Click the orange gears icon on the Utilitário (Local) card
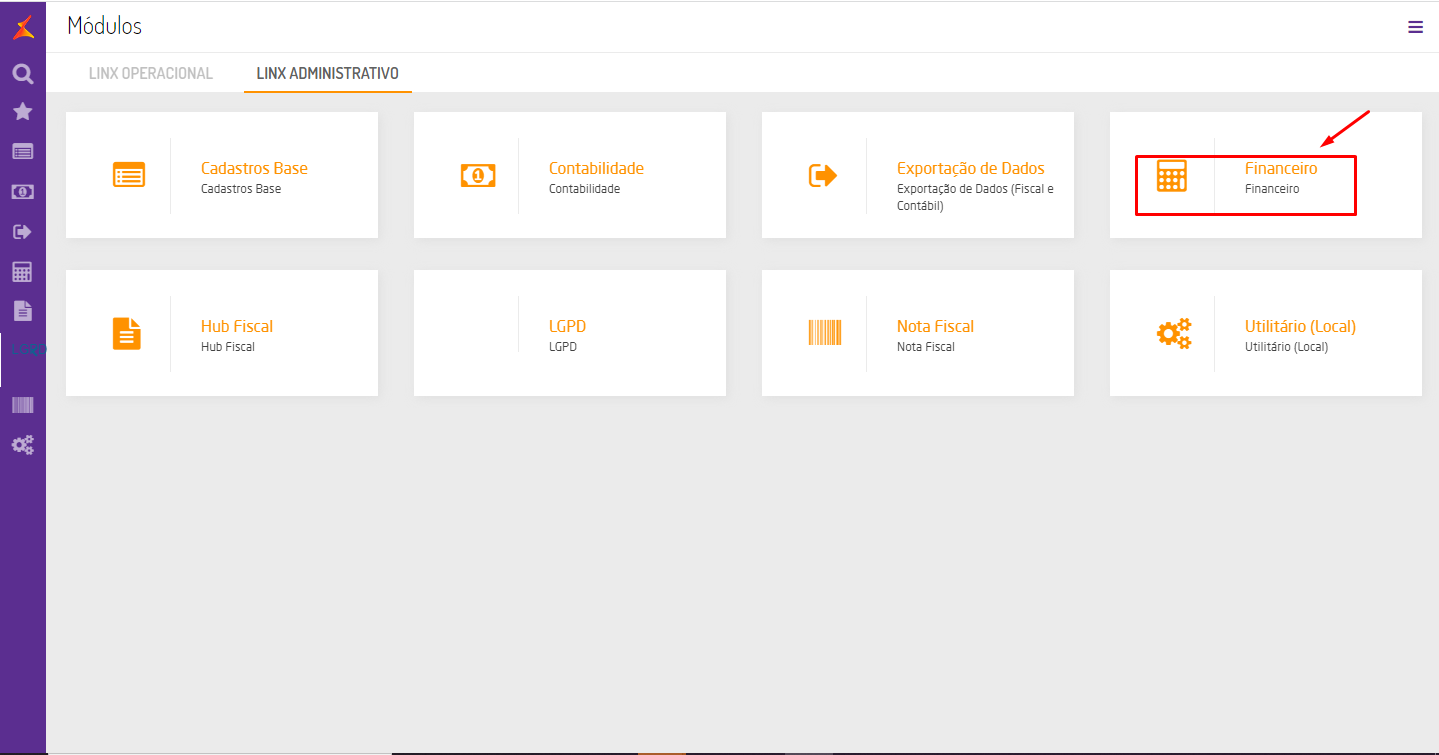Image resolution: width=1439 pixels, height=755 pixels. 1174,333
